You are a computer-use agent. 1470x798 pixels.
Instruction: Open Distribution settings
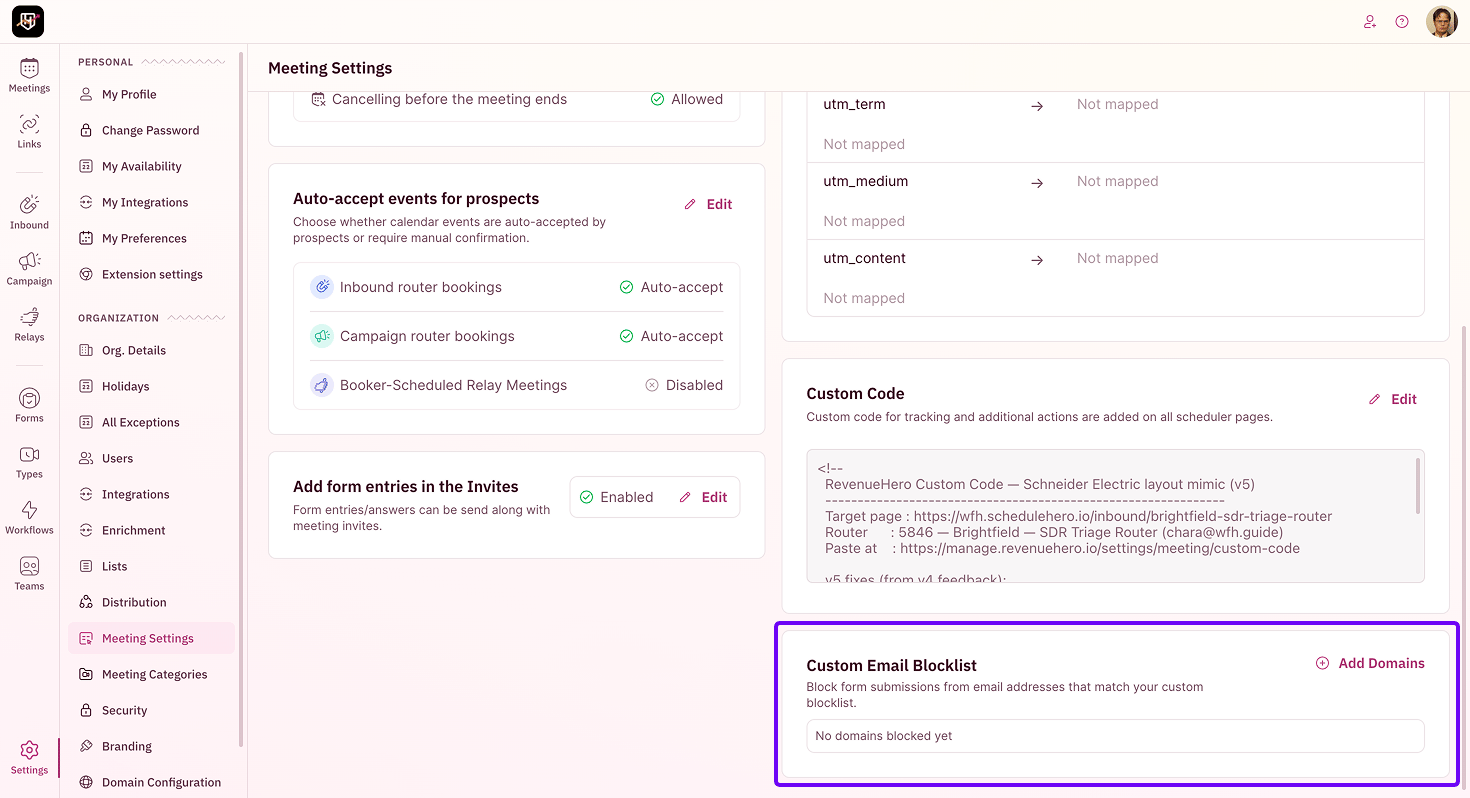(x=151, y=602)
